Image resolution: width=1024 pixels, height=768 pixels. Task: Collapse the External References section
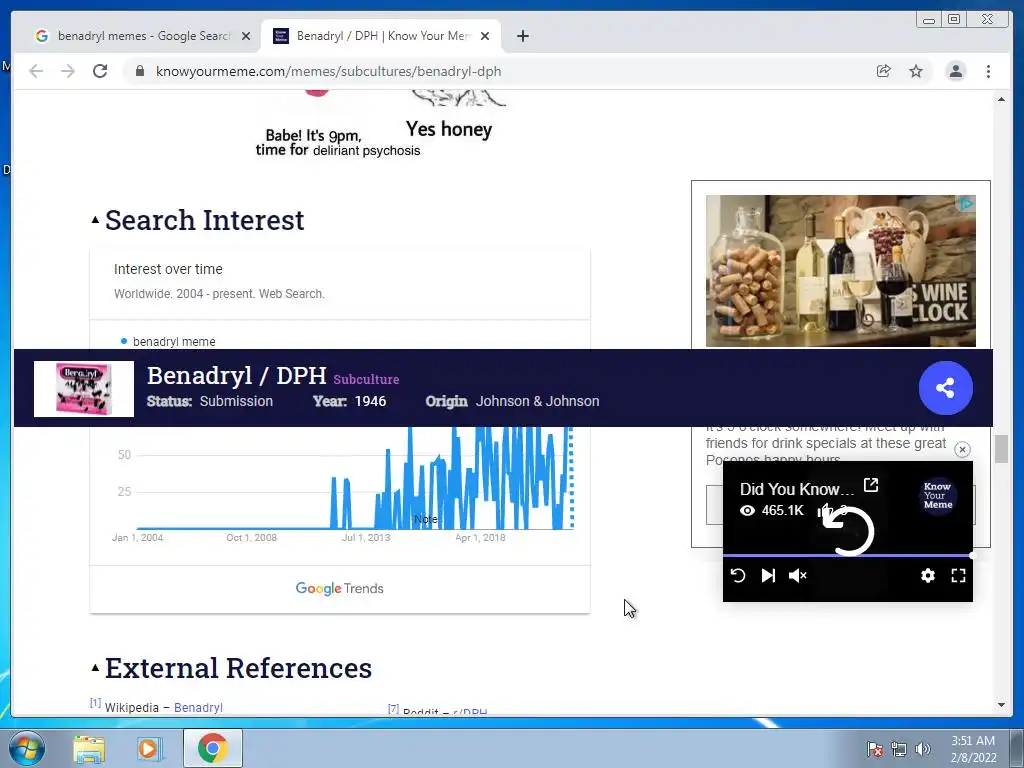point(95,667)
